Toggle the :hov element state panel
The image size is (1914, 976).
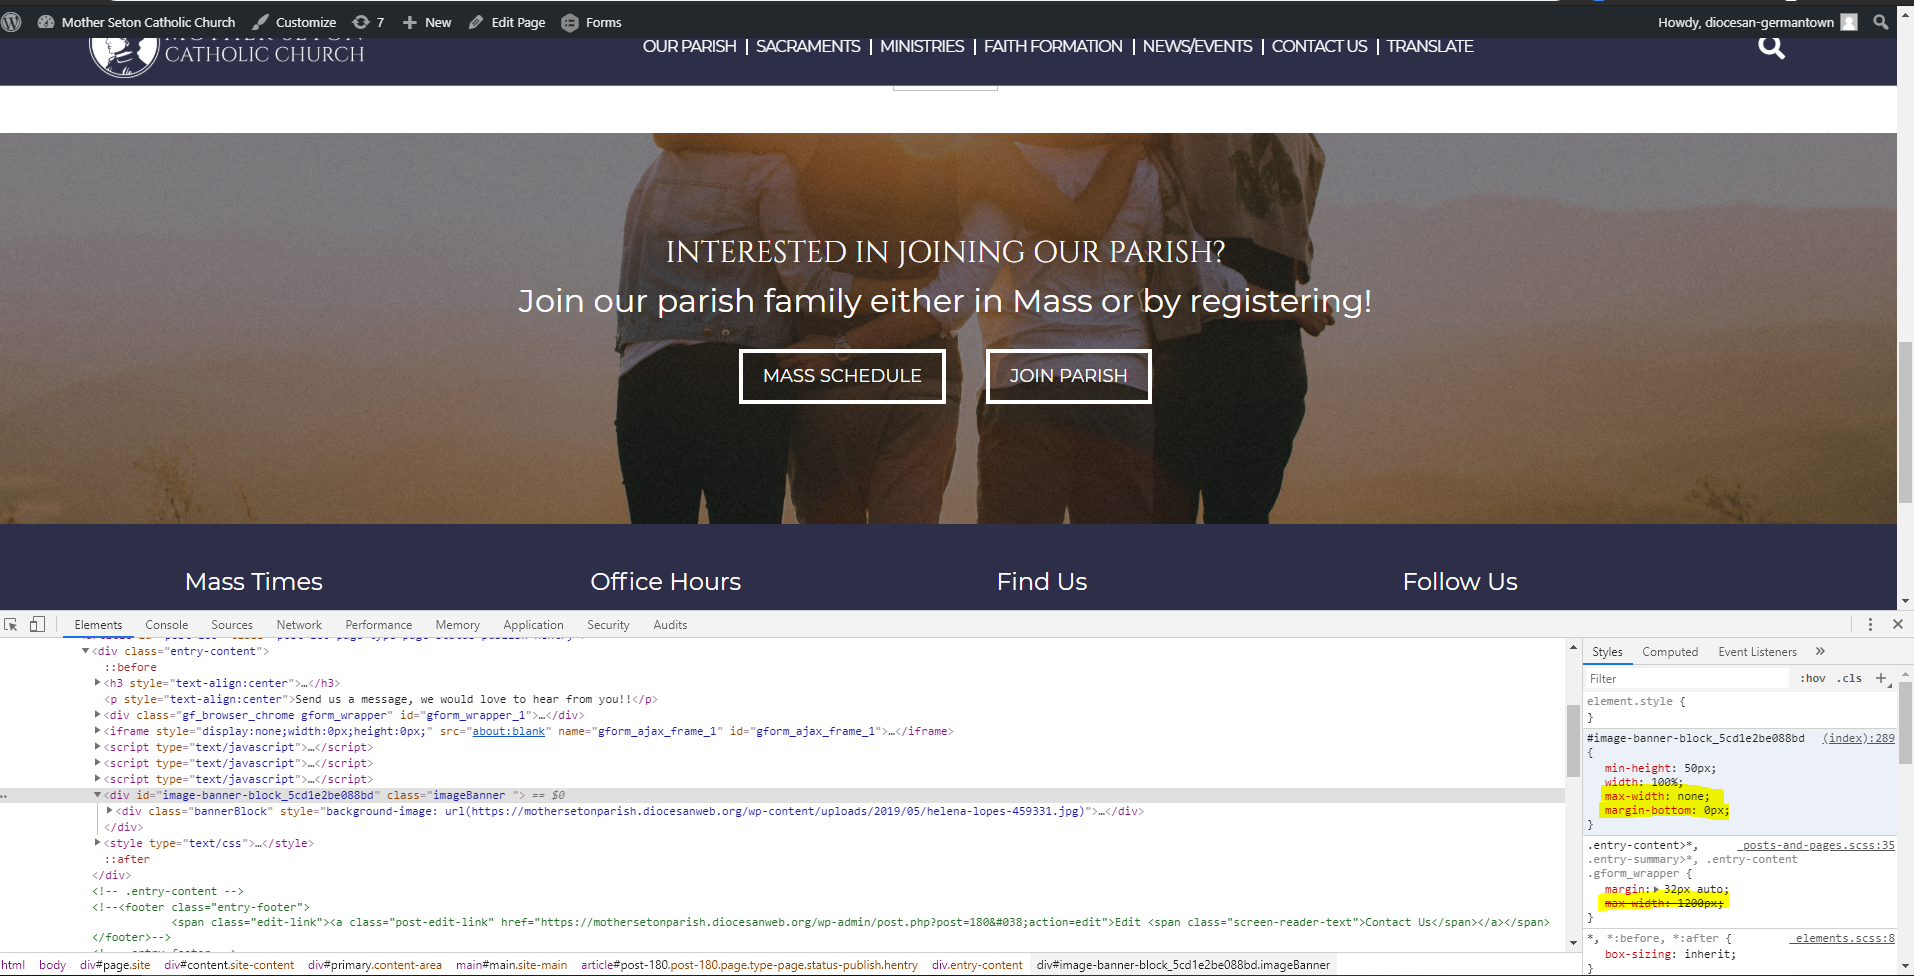[1813, 678]
